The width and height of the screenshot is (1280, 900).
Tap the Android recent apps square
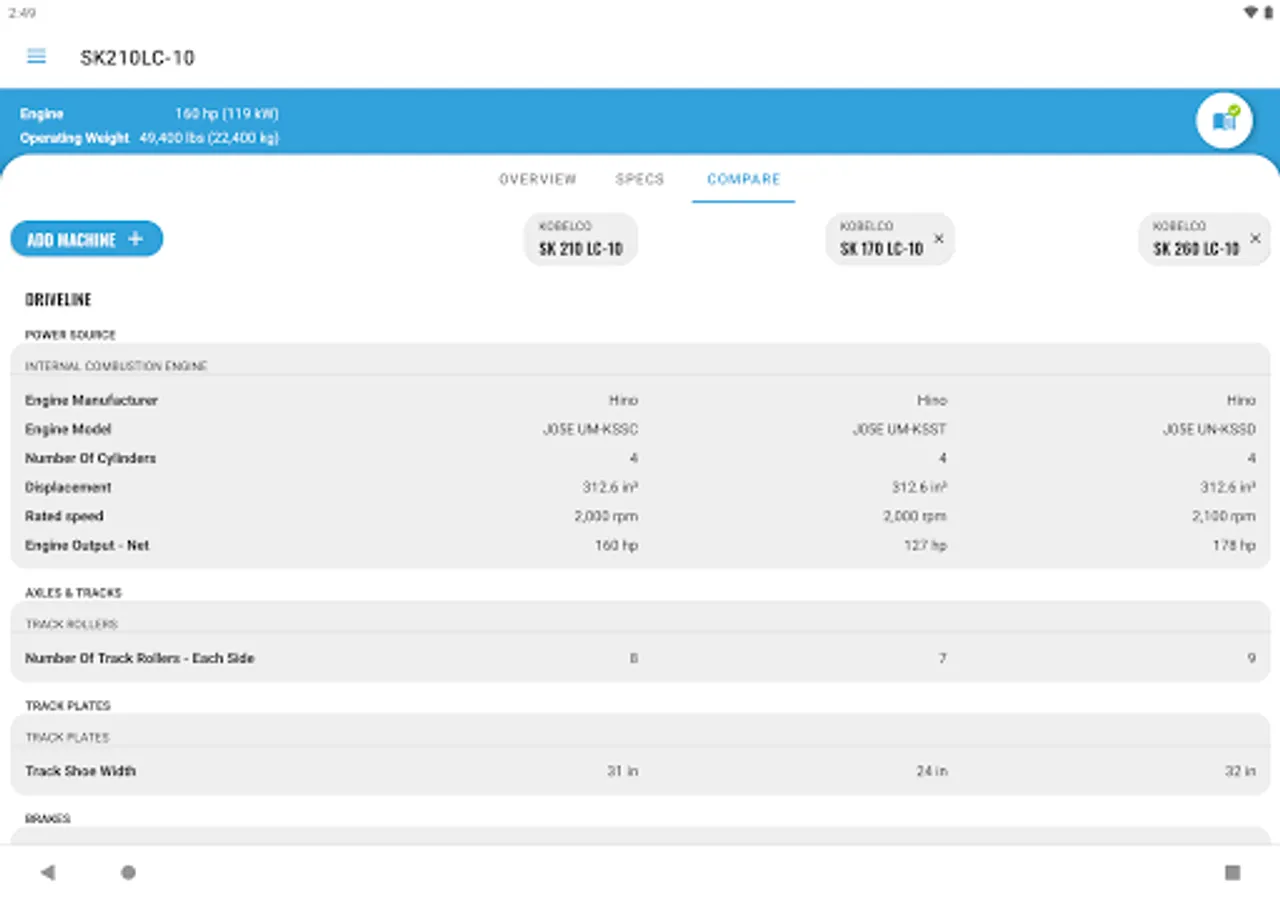1232,872
